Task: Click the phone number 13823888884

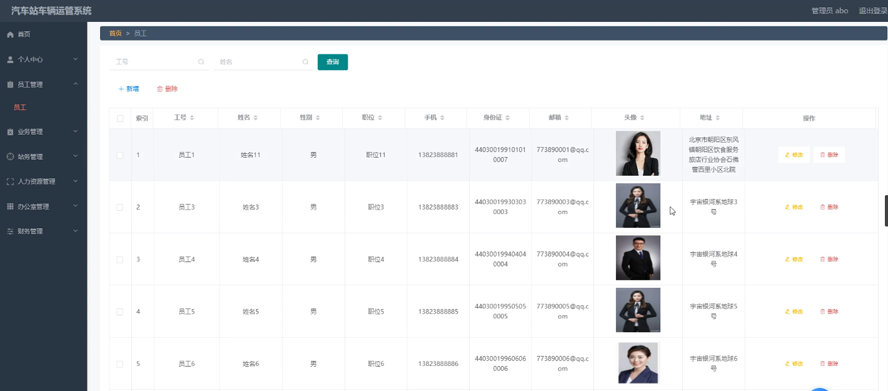Action: [x=438, y=260]
